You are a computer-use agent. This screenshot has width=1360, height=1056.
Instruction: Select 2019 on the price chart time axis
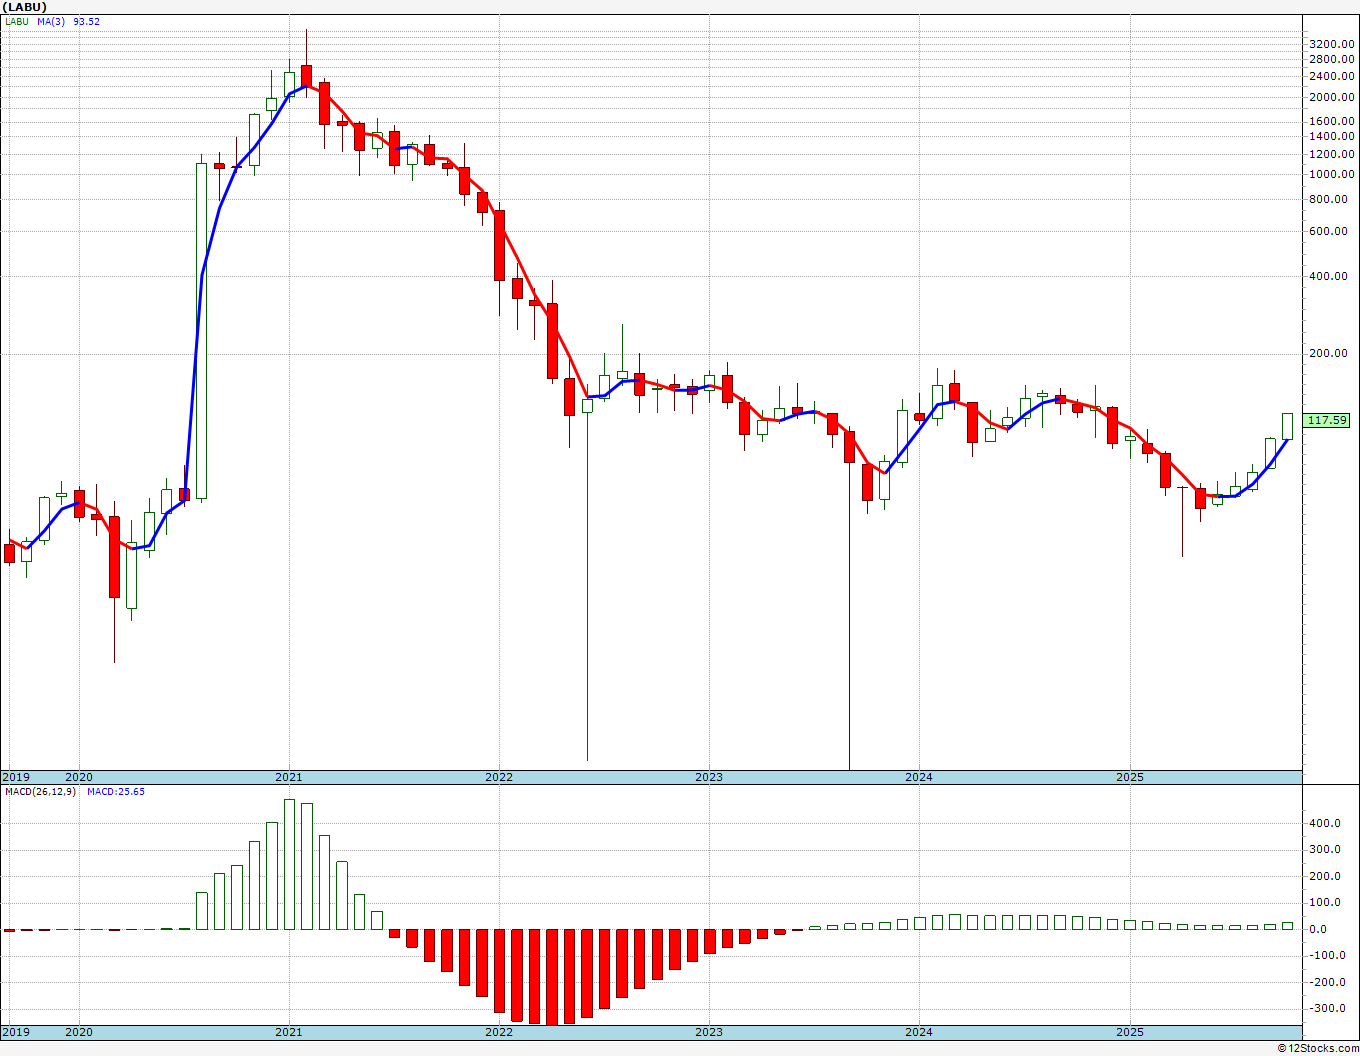point(14,777)
